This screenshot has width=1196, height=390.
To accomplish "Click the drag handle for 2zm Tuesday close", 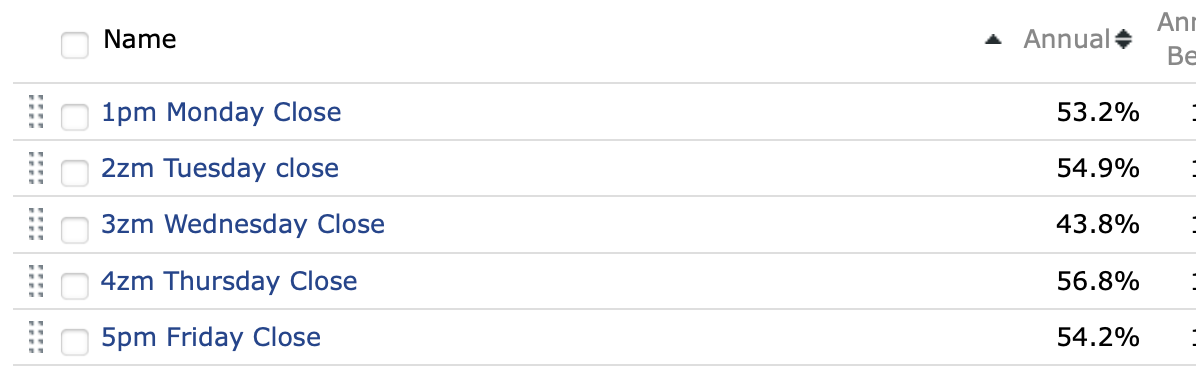I will coord(36,168).
